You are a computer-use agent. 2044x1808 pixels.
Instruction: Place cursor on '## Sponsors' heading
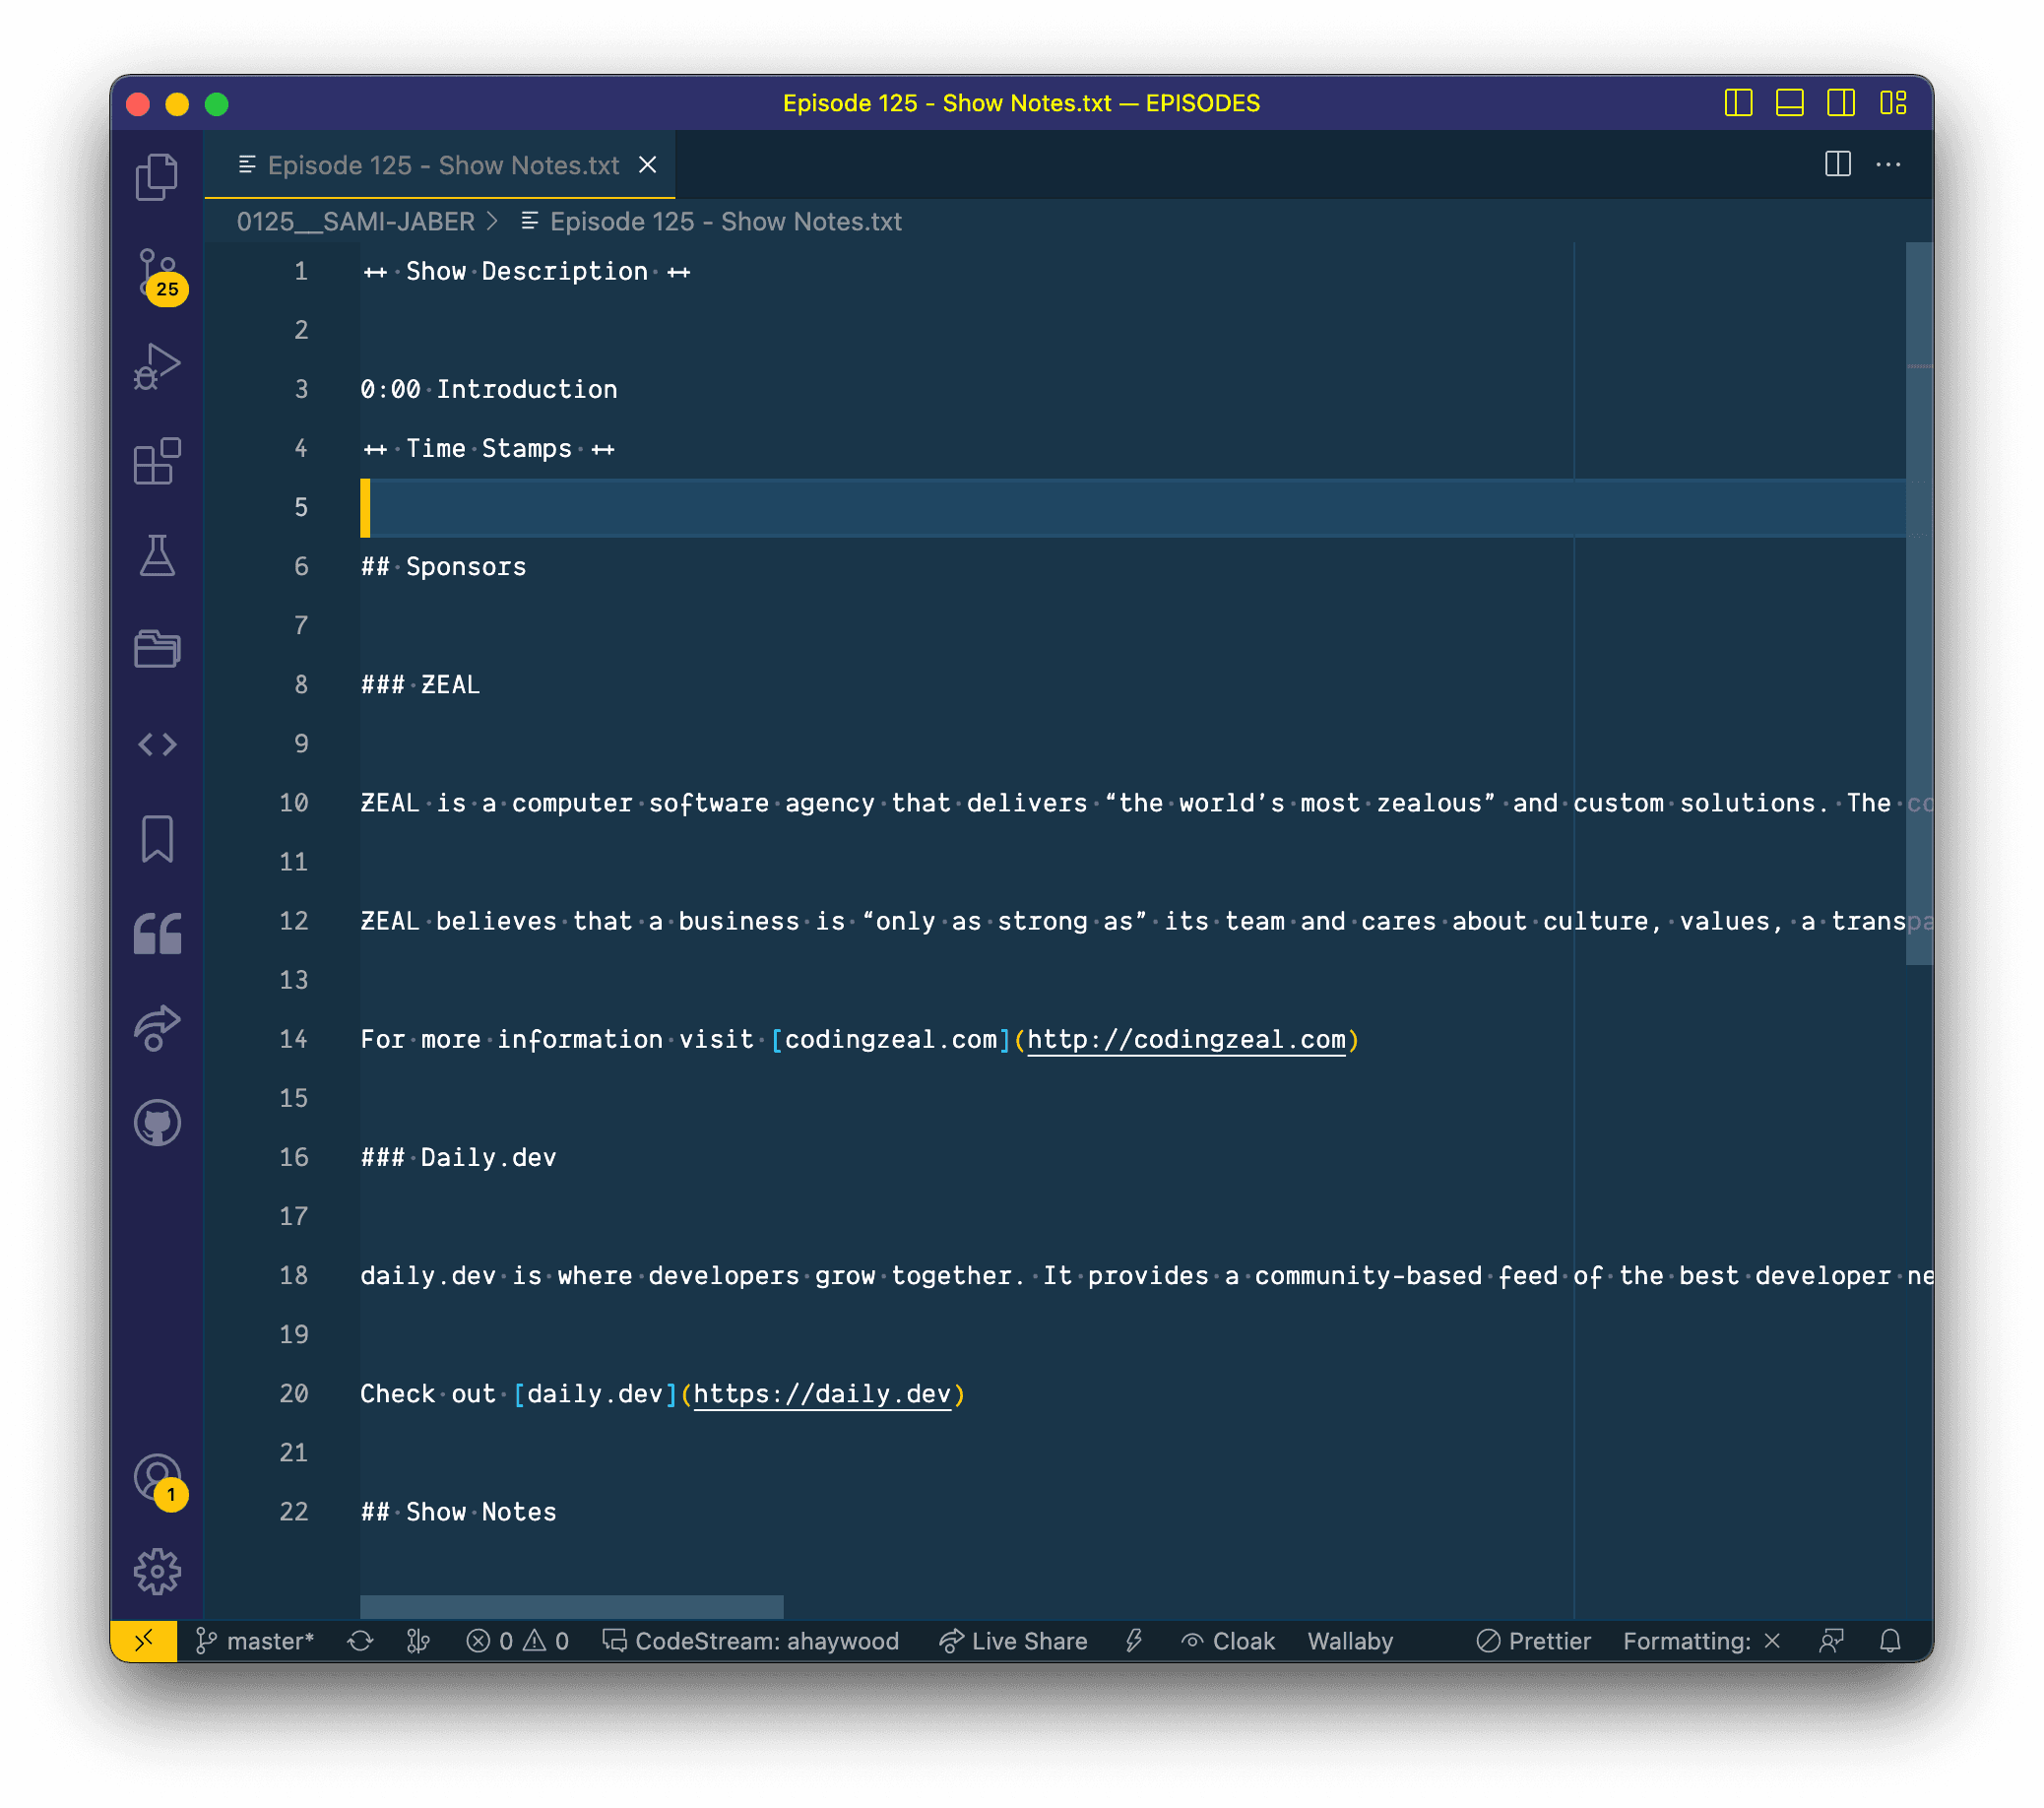click(443, 566)
